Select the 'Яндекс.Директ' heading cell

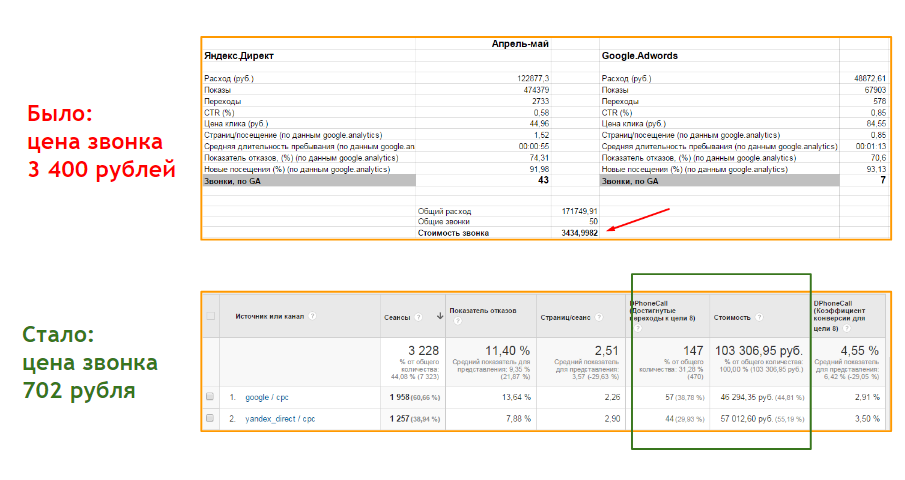(239, 56)
